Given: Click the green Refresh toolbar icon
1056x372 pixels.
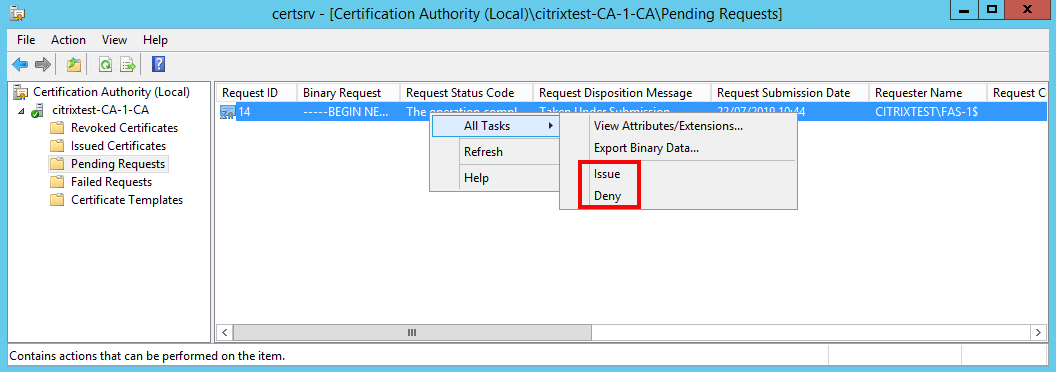Looking at the screenshot, I should [105, 65].
